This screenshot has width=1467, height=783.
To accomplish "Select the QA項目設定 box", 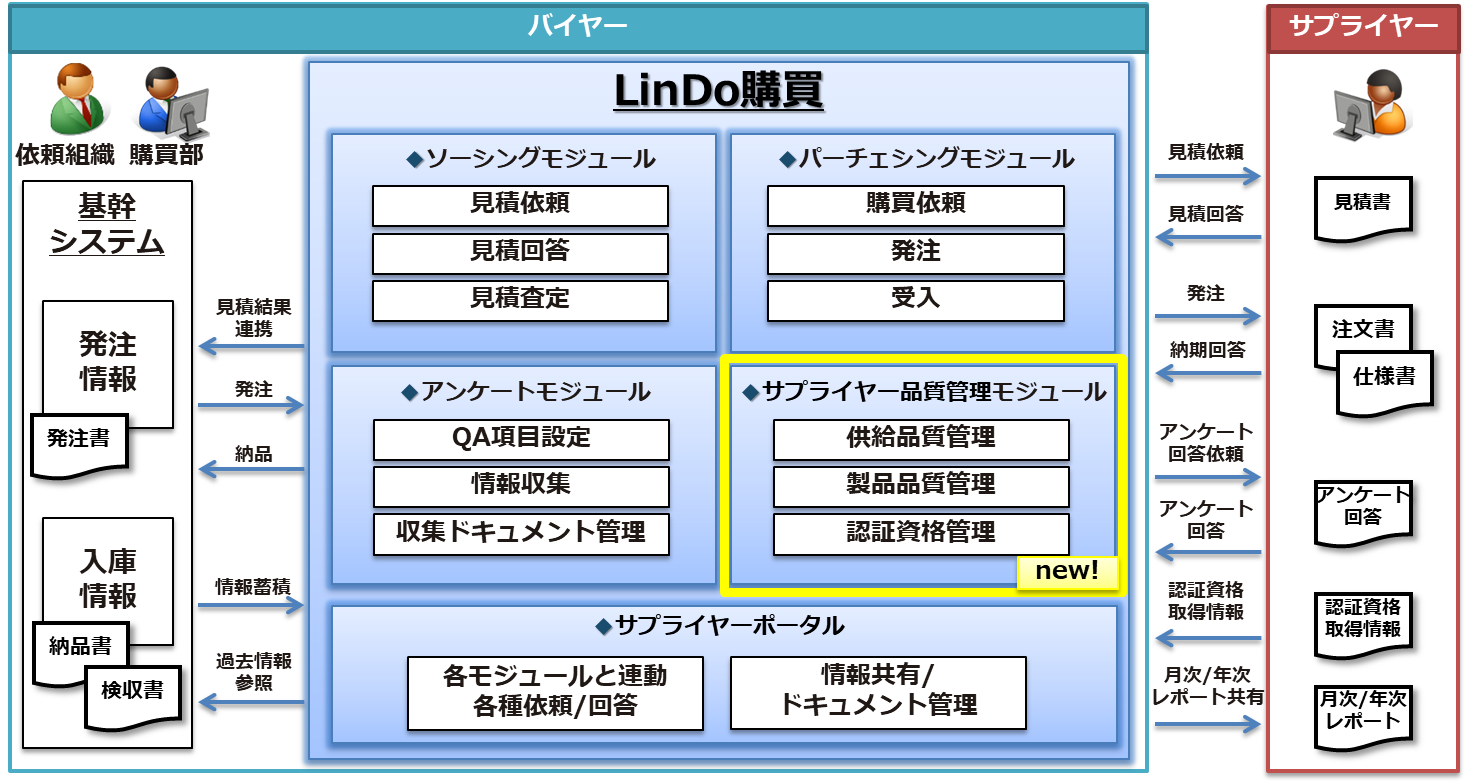I will [521, 439].
